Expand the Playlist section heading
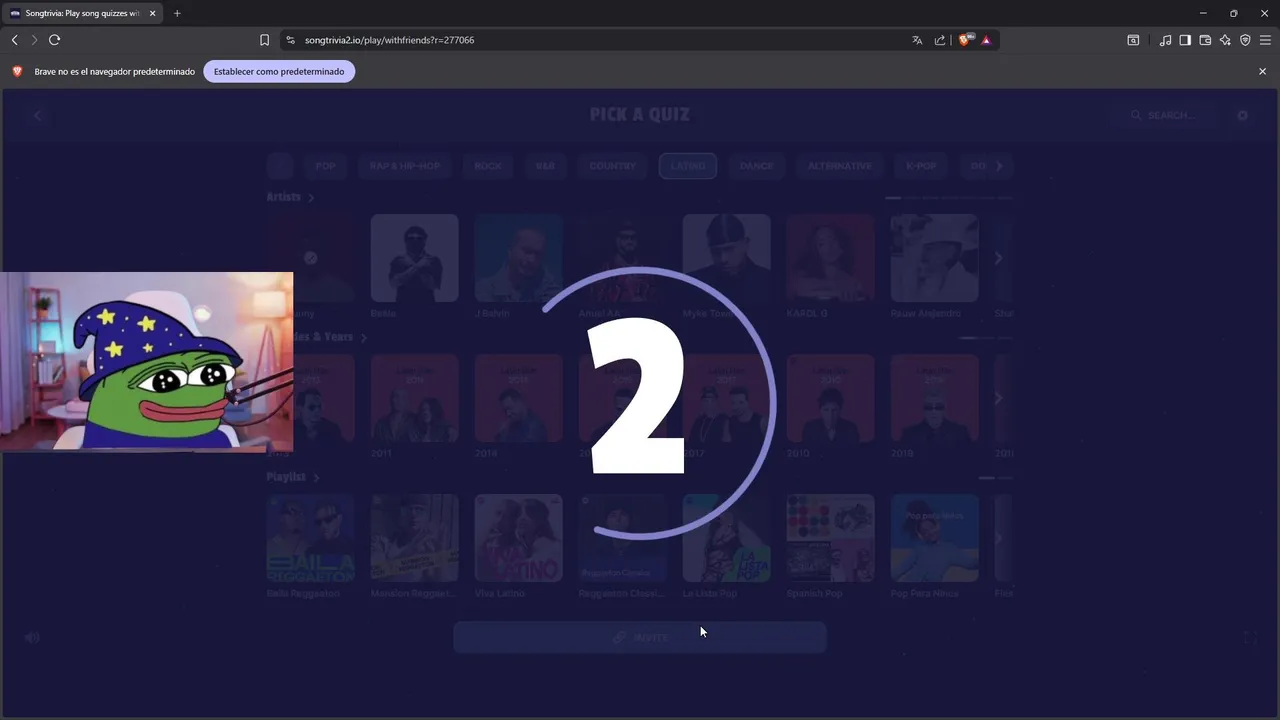Image resolution: width=1280 pixels, height=720 pixels. pos(293,477)
